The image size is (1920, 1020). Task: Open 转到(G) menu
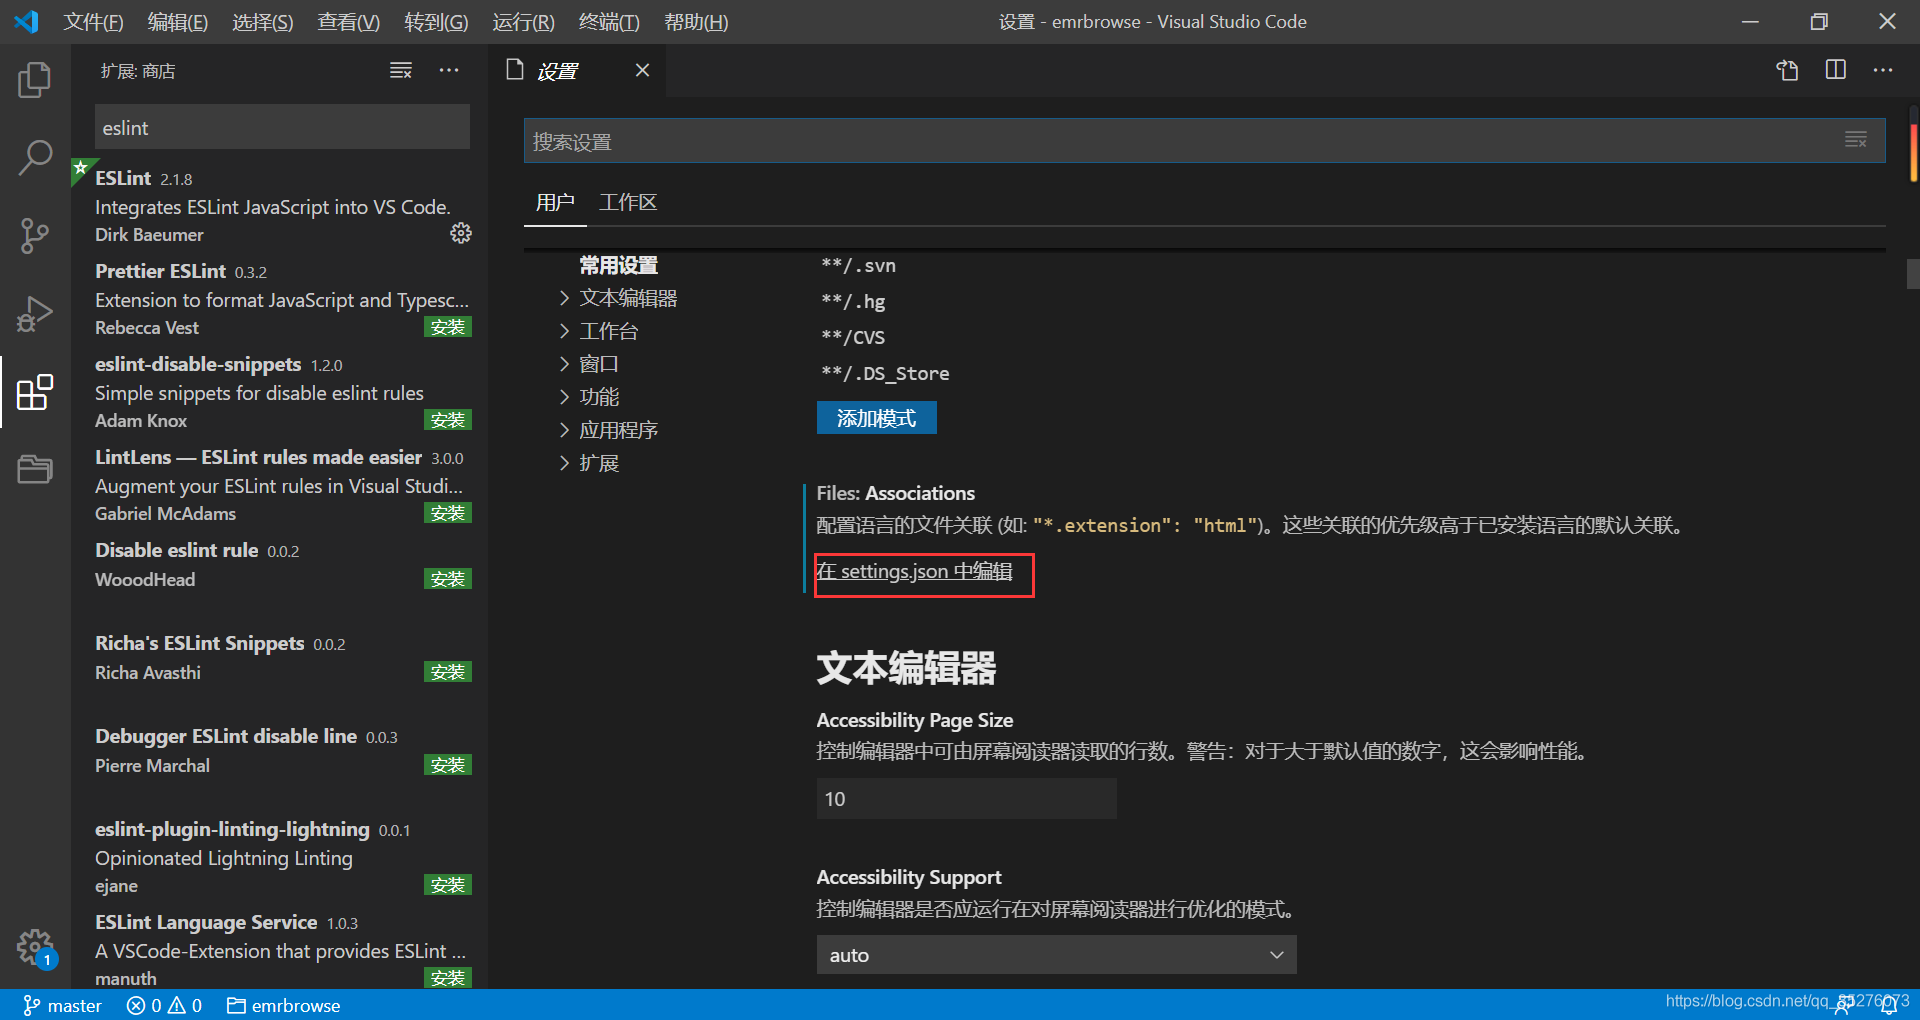(436, 22)
